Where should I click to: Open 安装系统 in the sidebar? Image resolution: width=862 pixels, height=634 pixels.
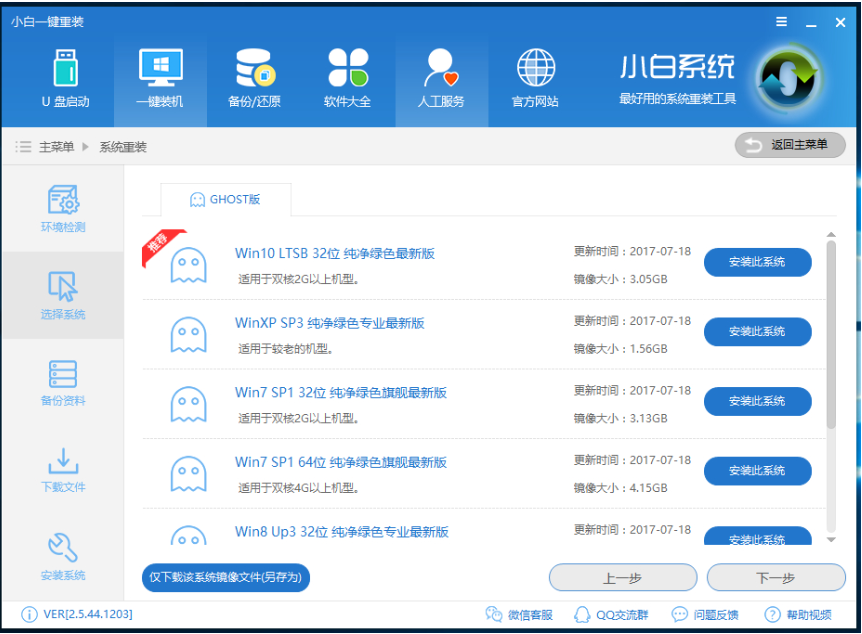pyautogui.click(x=63, y=556)
